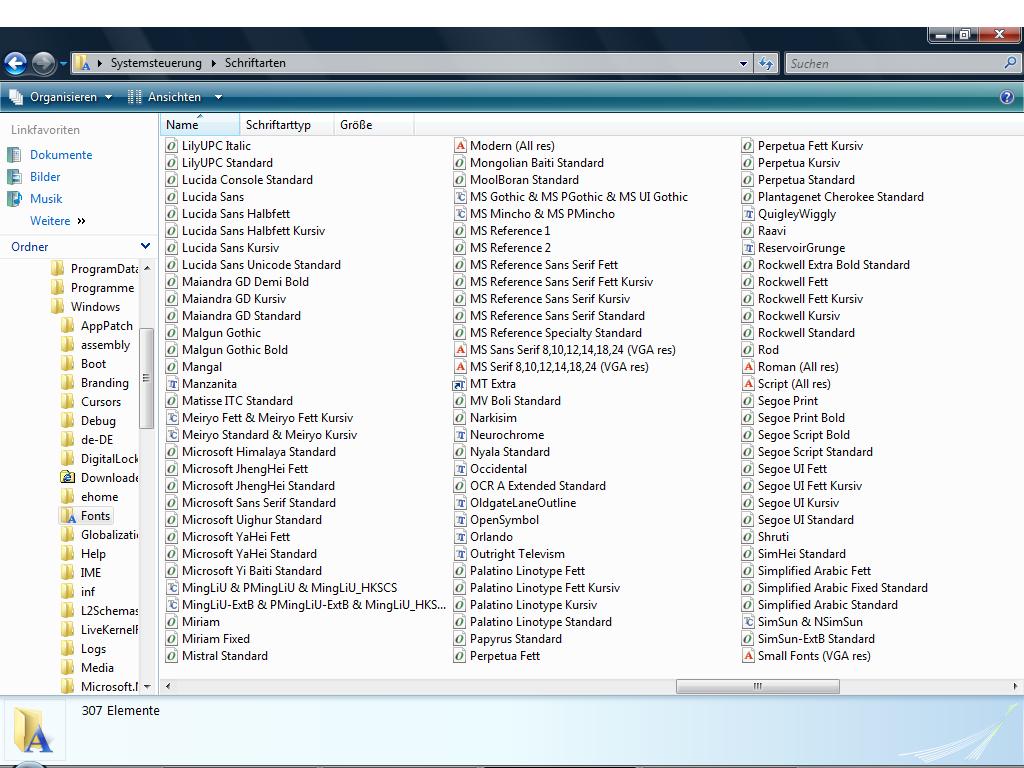The width and height of the screenshot is (1024, 768).
Task: Click the Downloaded folder icon in tree
Action: tap(68, 477)
